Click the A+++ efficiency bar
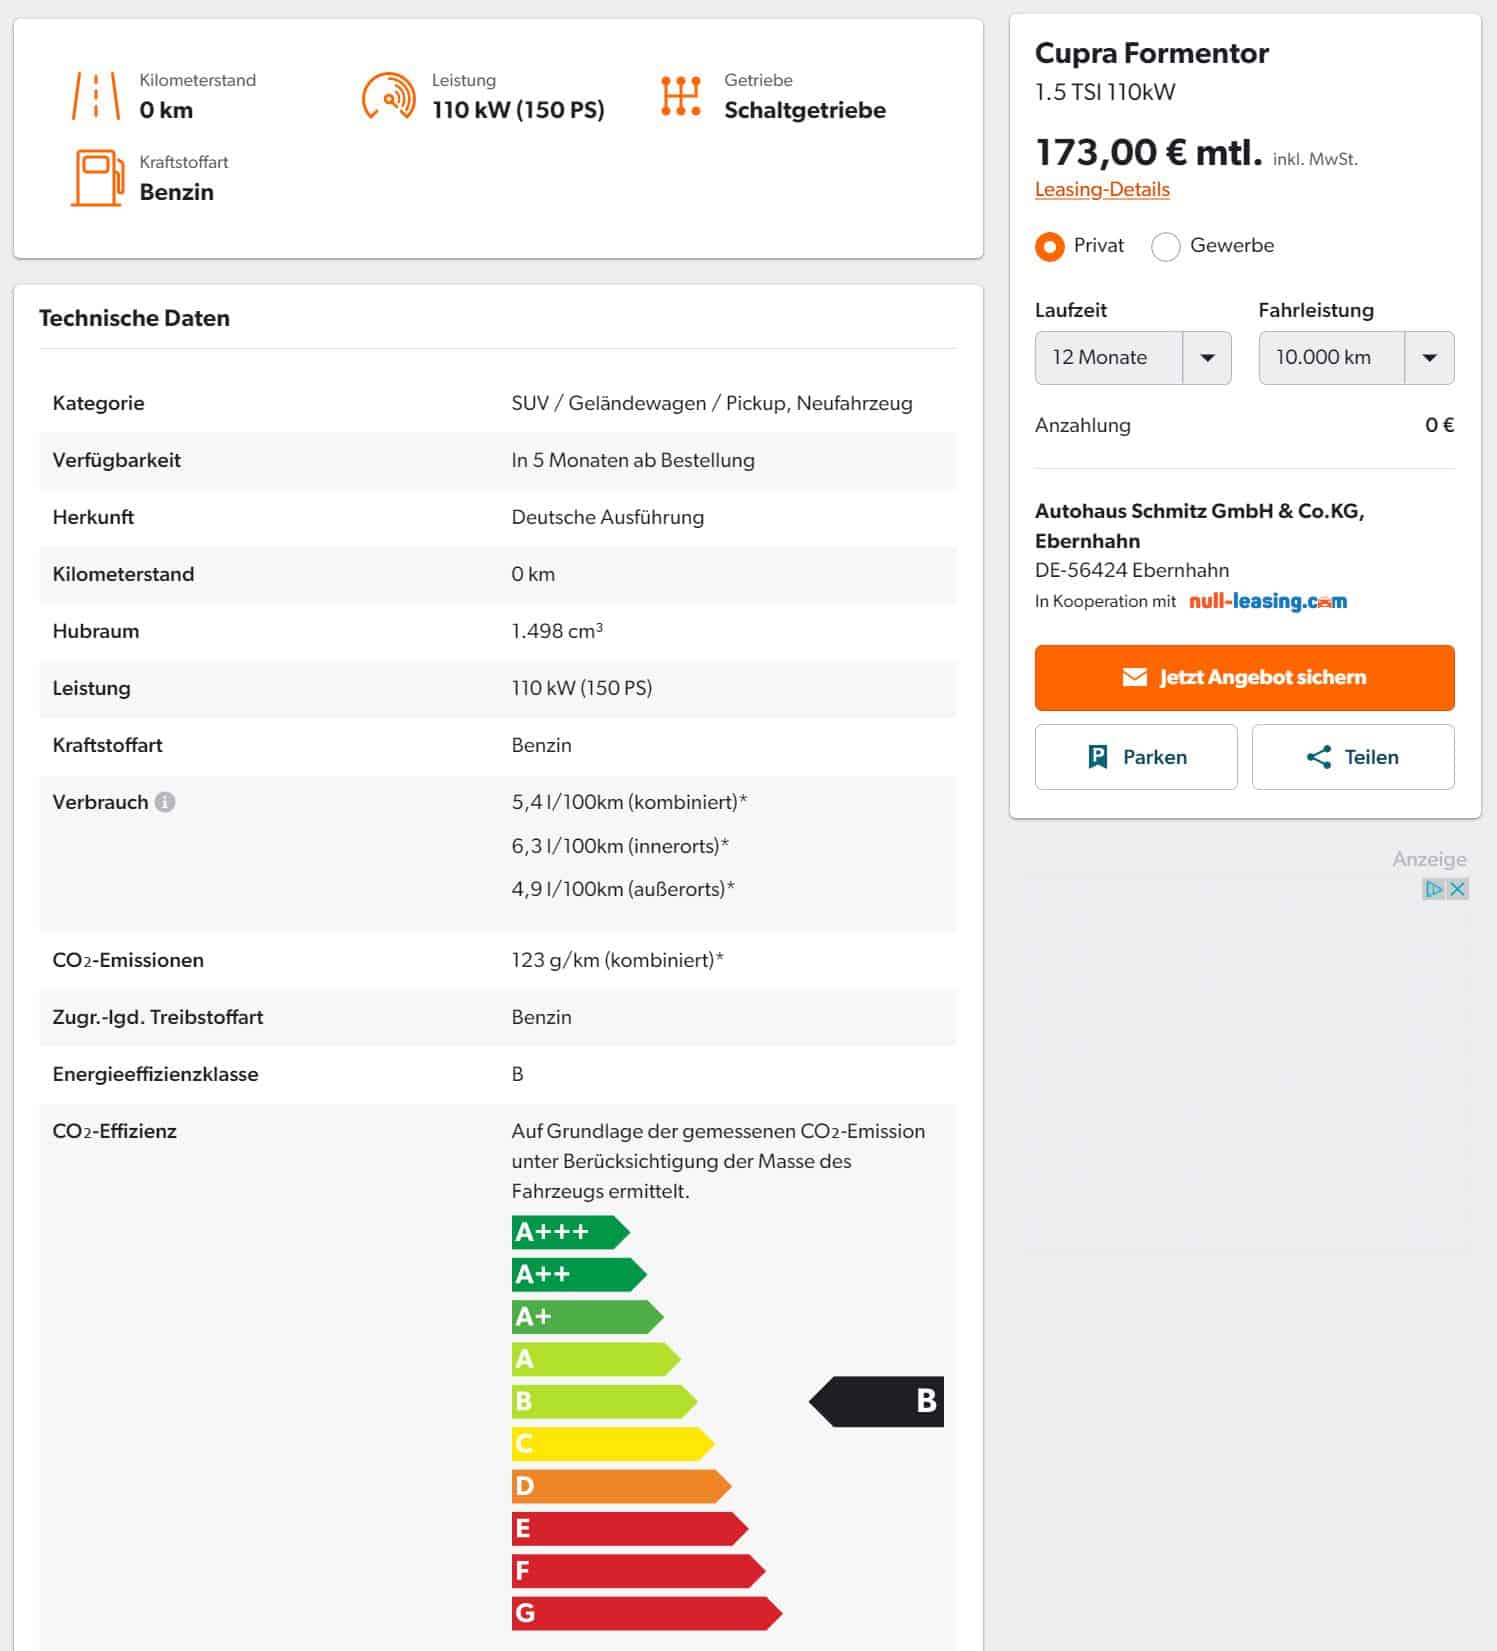 tap(570, 1232)
